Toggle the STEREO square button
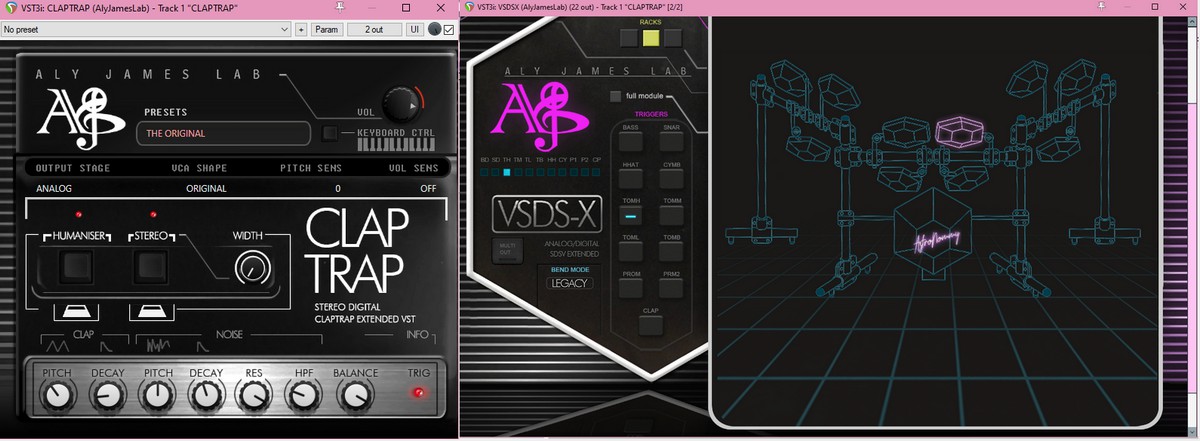Viewport: 1200px width, 441px height. (x=151, y=265)
